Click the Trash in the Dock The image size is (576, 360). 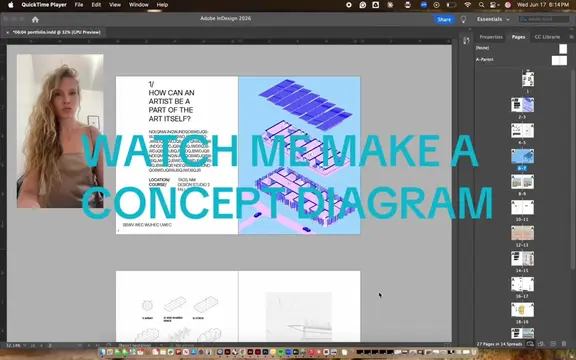click(x=473, y=353)
